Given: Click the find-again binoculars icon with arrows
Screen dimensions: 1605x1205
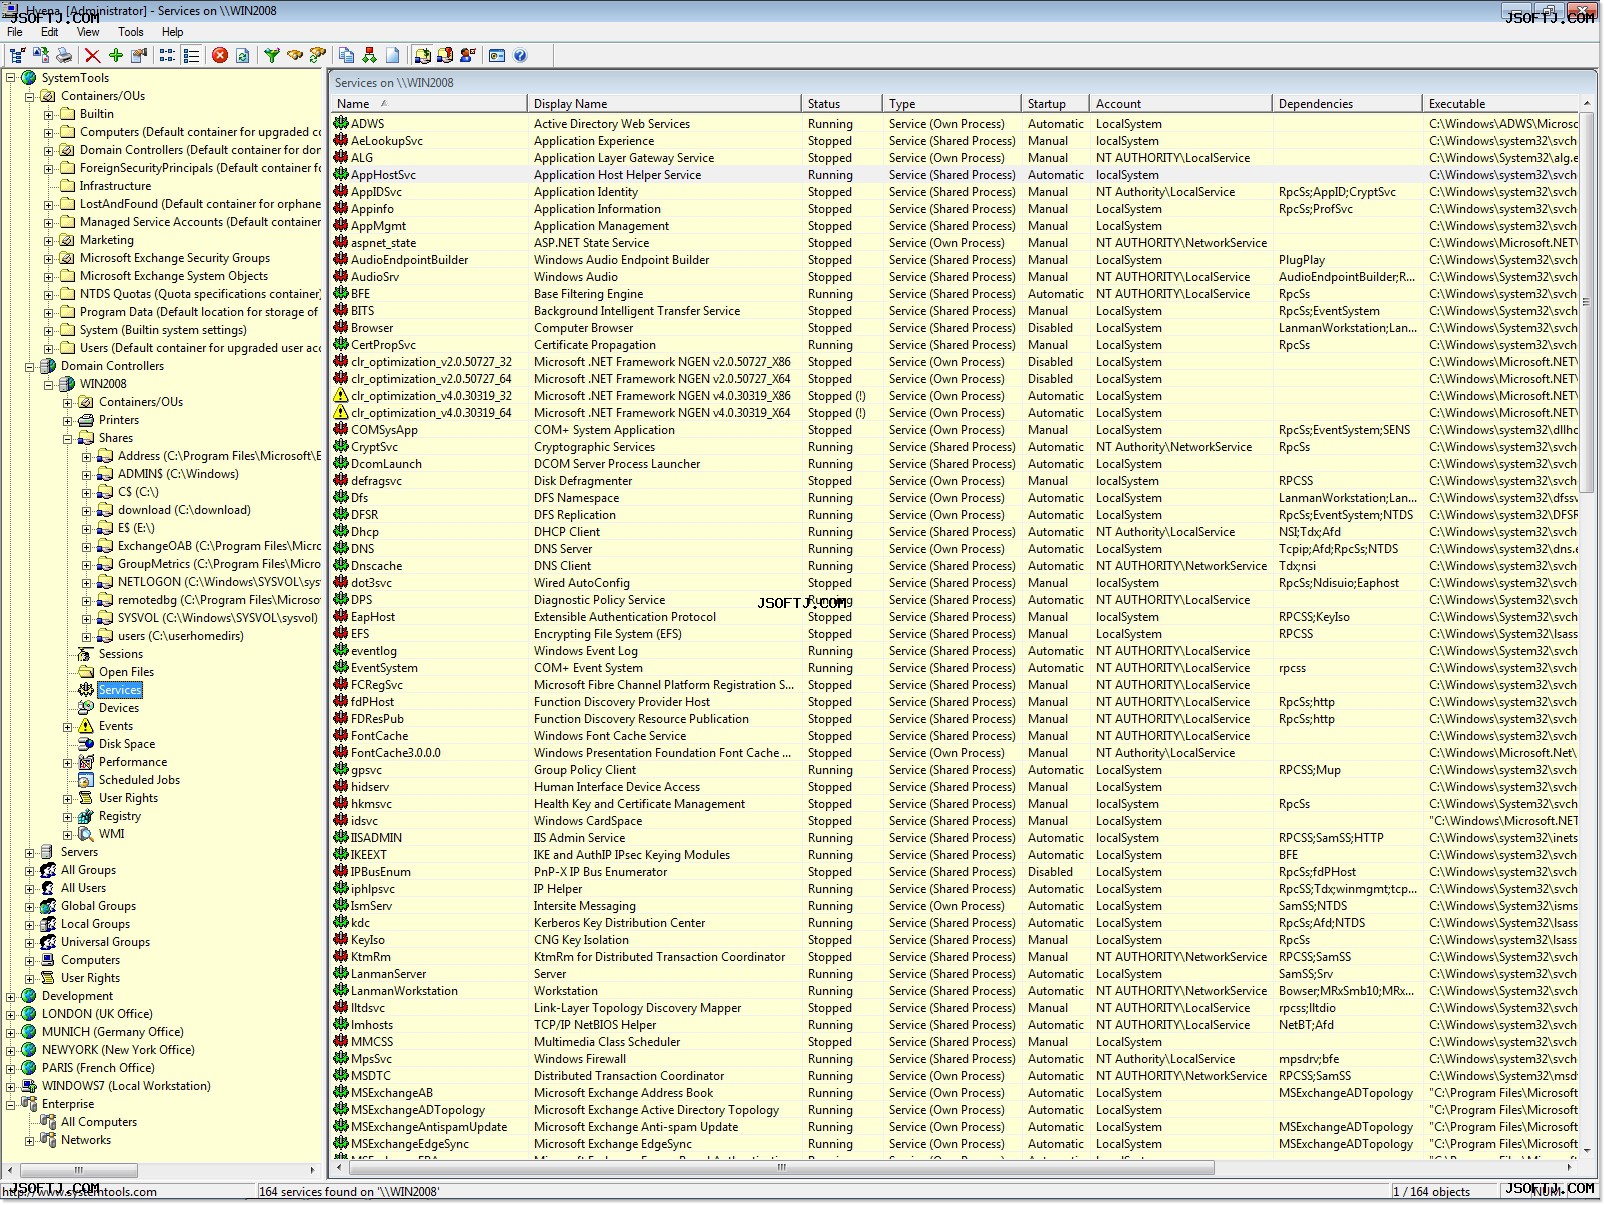Looking at the screenshot, I should coord(318,56).
